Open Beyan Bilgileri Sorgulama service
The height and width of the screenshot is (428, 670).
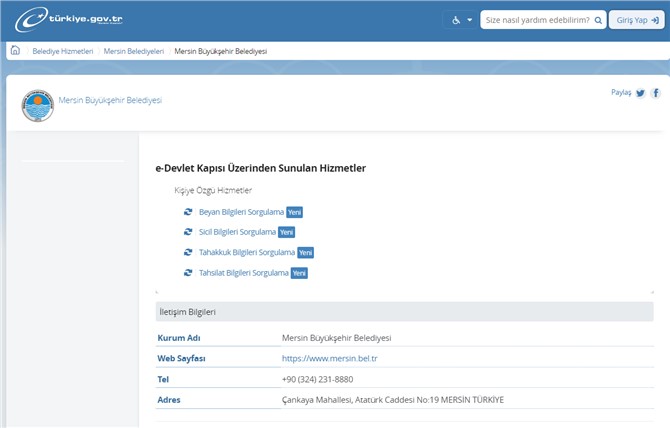pos(241,212)
